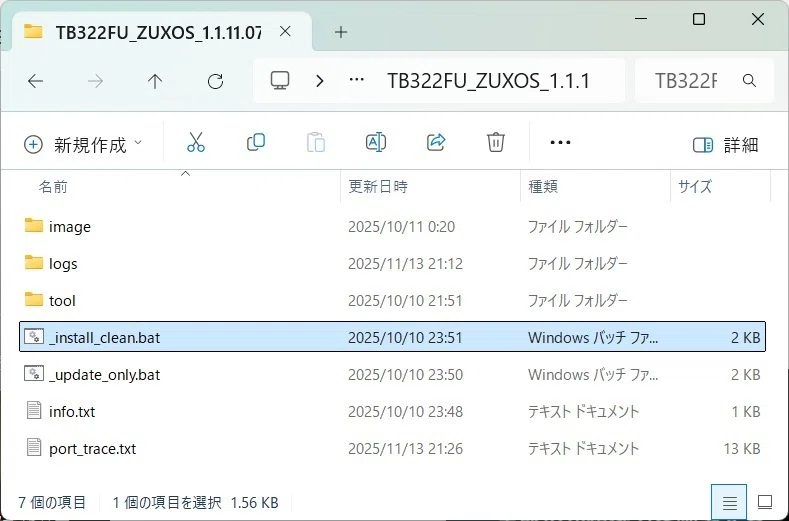Viewport: 789px width, 521px height.
Task: Close the TB322FU_ZUXOS tab
Action: point(285,32)
